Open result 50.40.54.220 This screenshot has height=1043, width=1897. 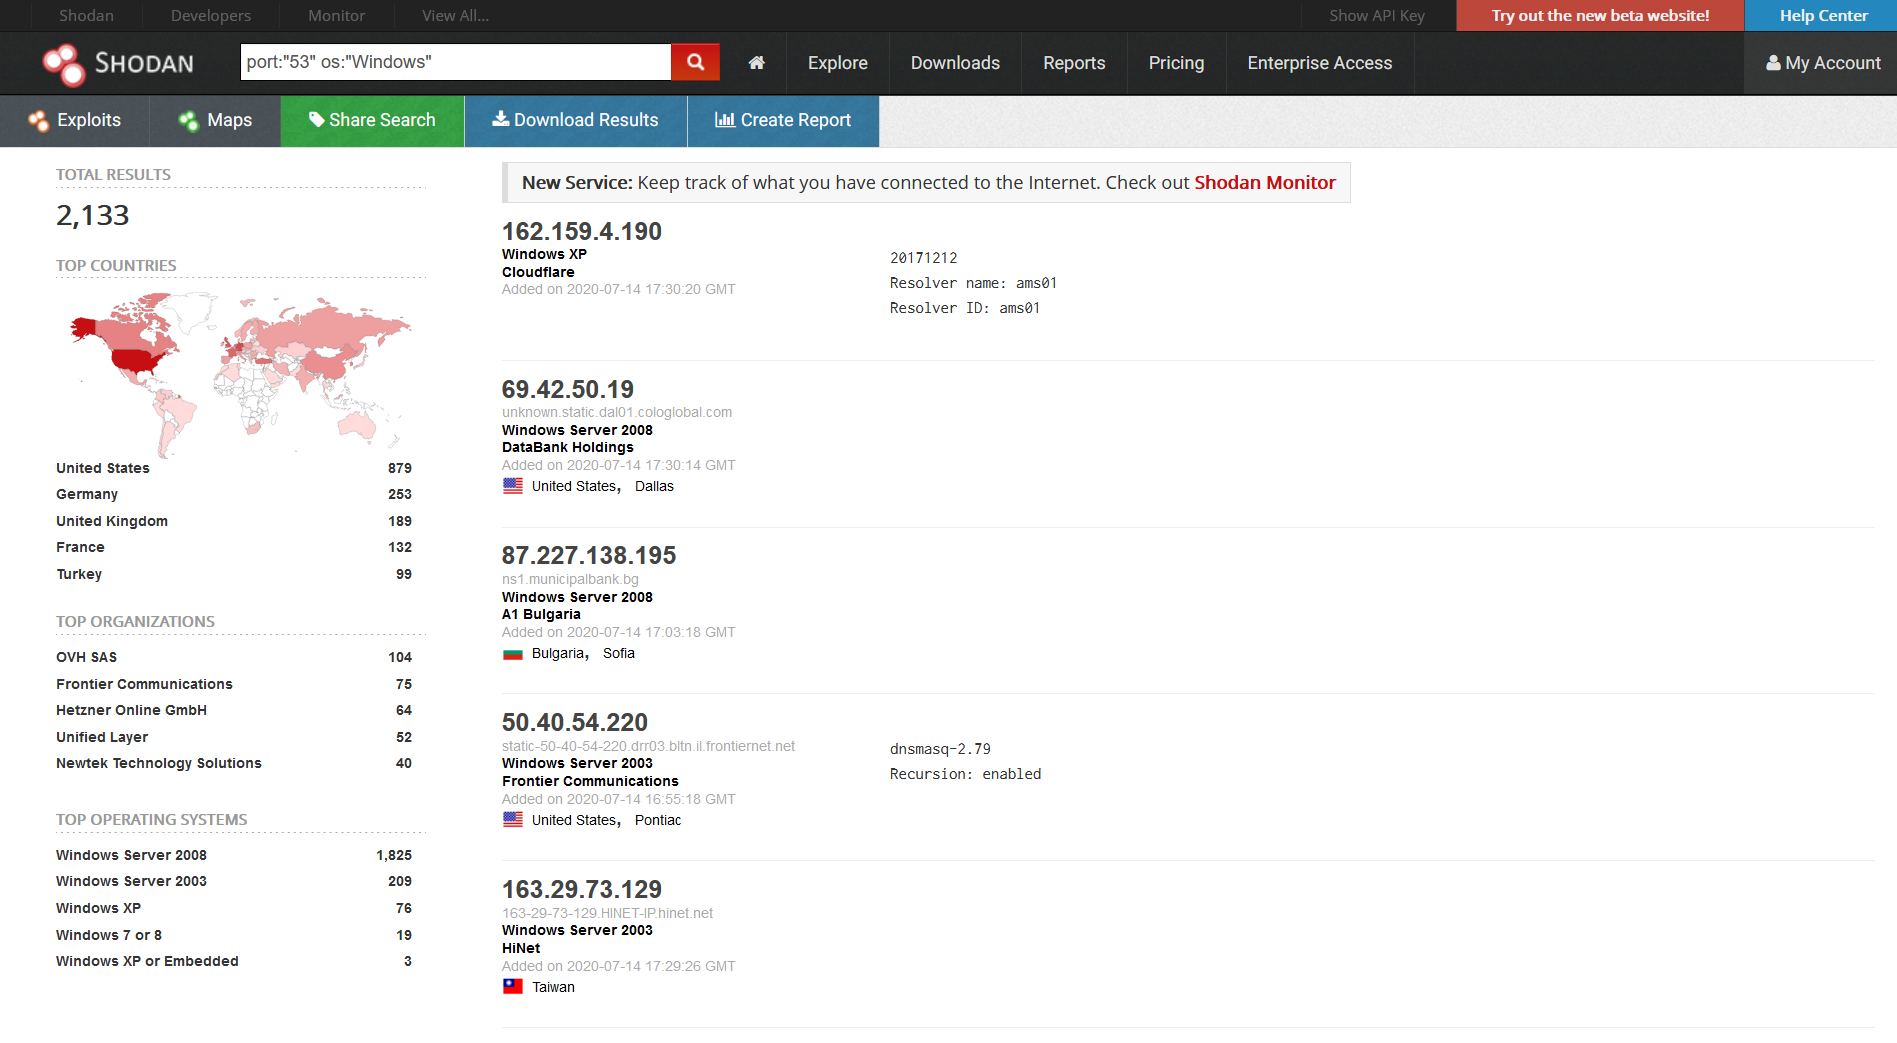[x=575, y=723]
